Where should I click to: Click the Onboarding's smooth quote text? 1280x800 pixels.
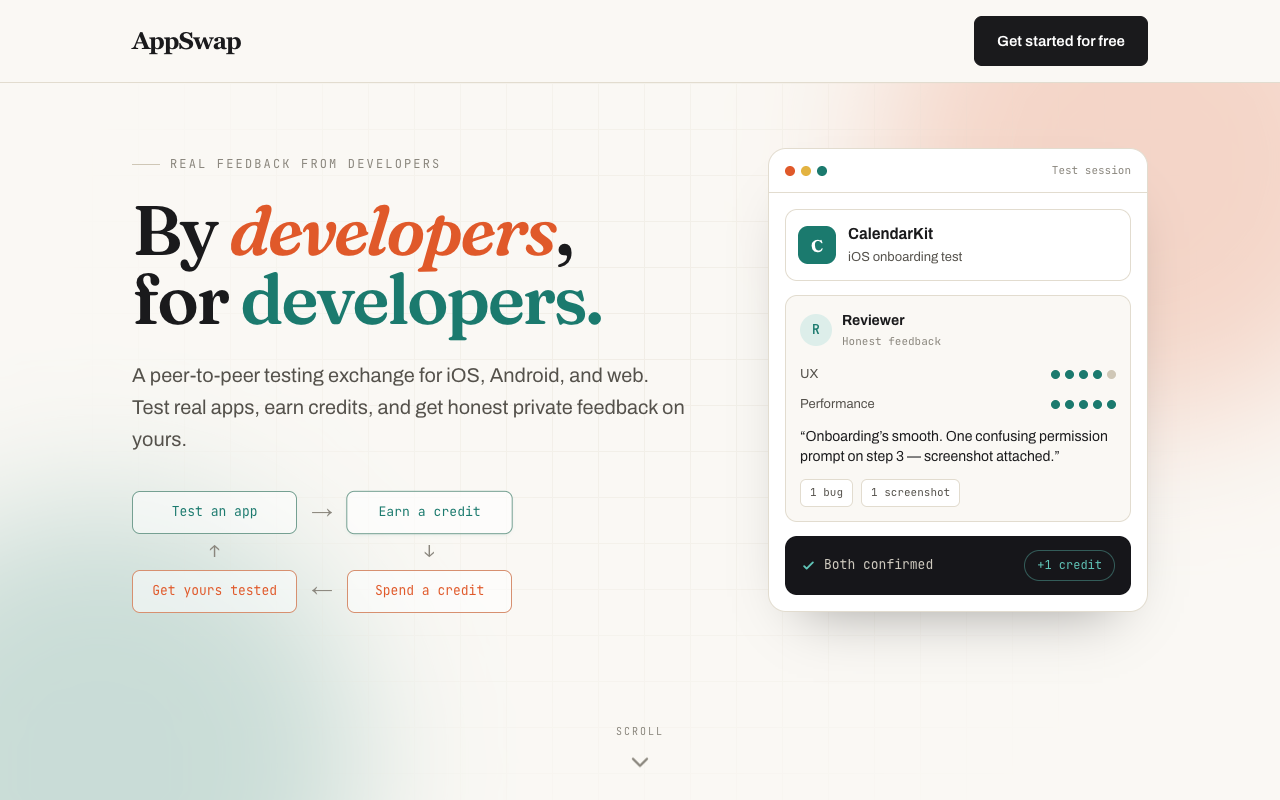click(954, 446)
